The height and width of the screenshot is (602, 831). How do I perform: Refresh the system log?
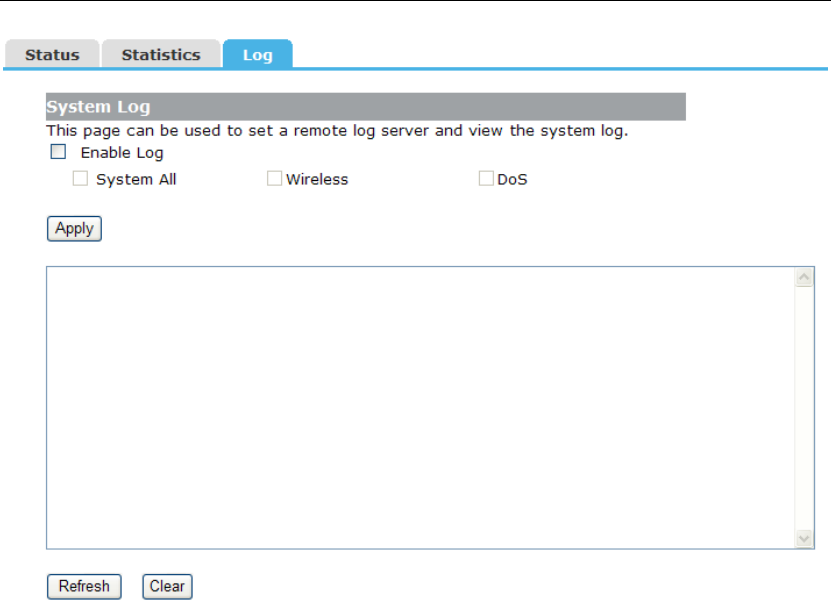84,587
